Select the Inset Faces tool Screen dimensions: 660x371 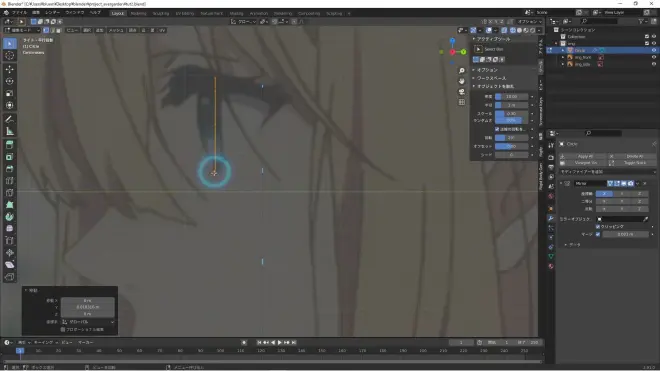10,157
